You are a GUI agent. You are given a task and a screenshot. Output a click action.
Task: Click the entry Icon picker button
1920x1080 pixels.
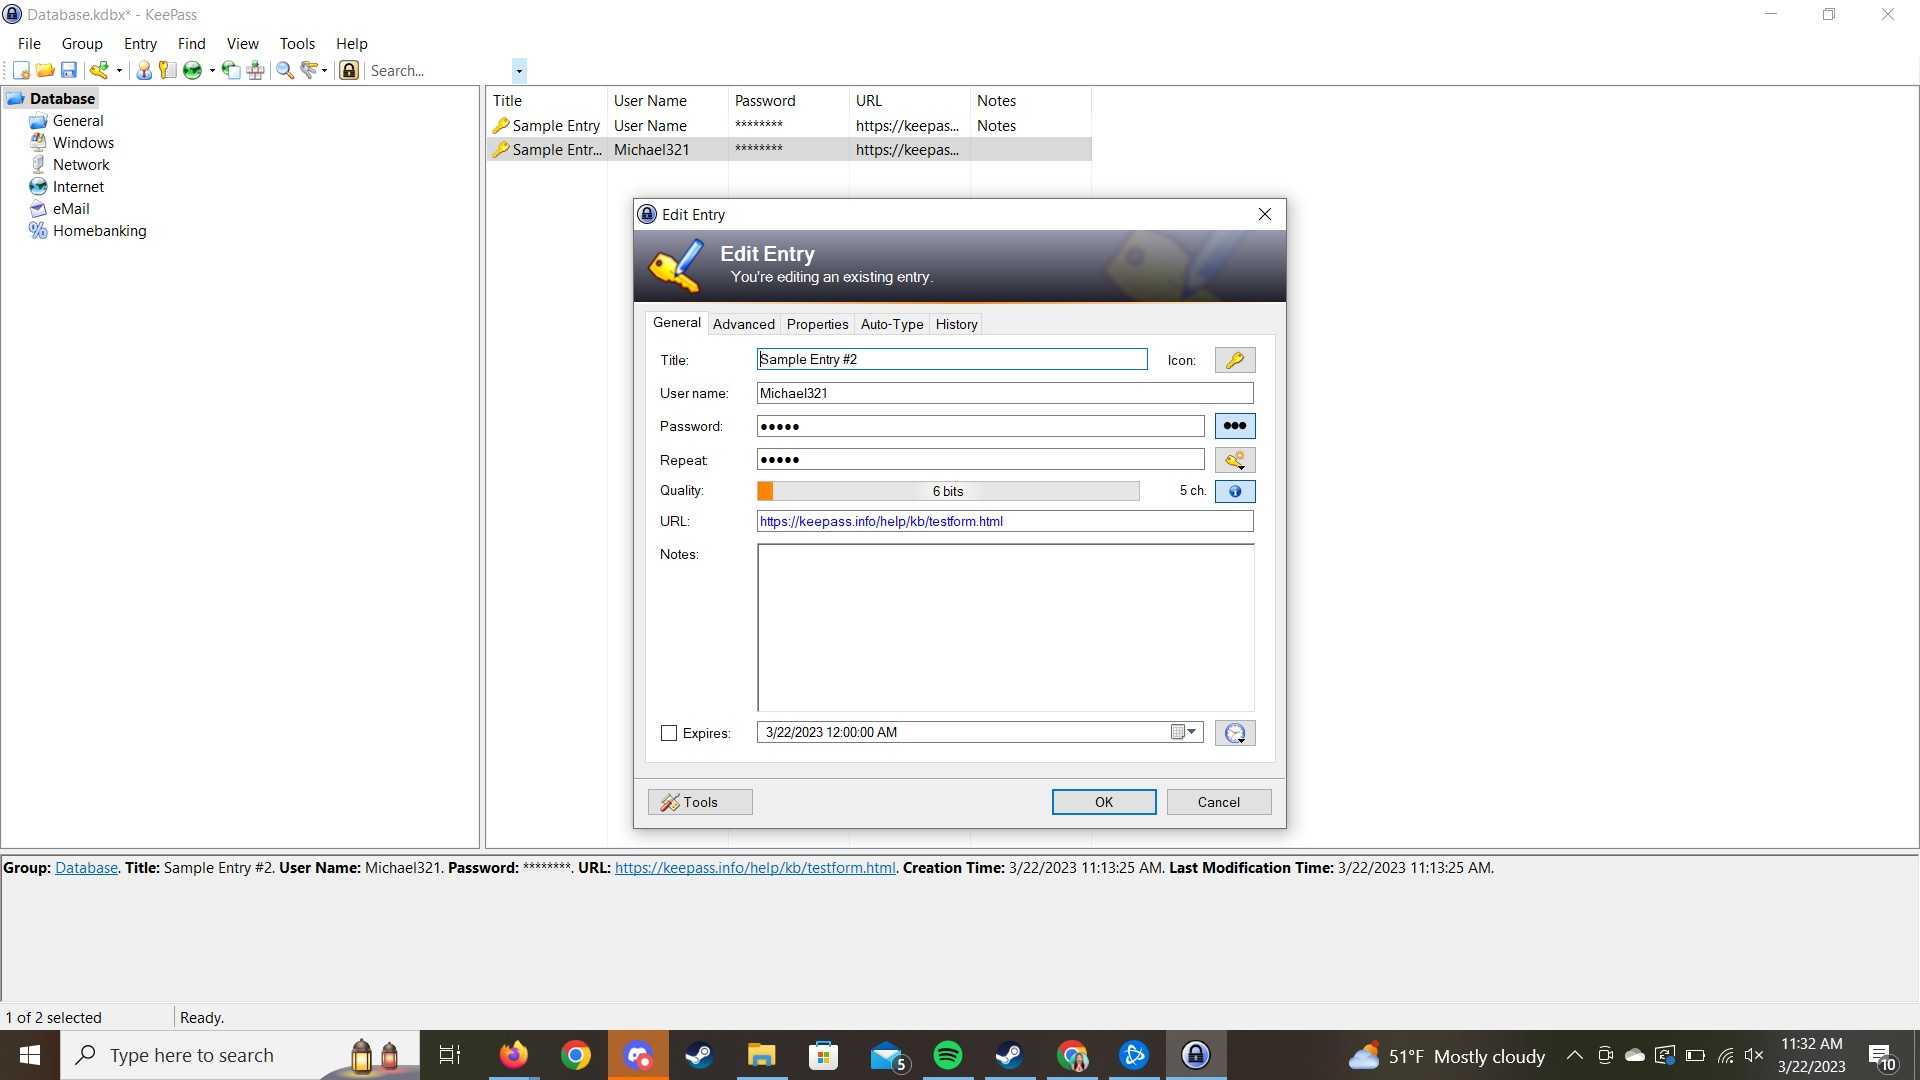click(x=1235, y=360)
